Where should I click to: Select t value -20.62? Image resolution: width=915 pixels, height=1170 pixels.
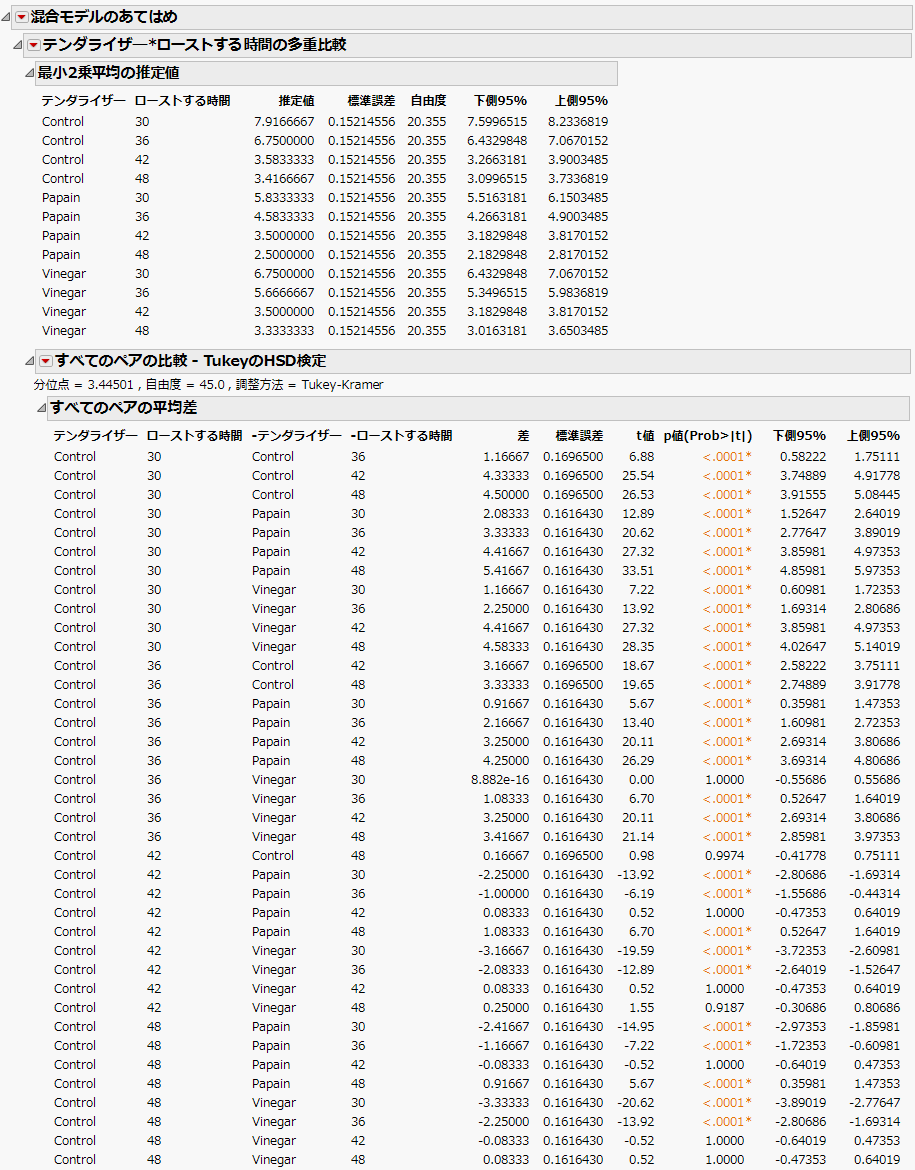(636, 1103)
